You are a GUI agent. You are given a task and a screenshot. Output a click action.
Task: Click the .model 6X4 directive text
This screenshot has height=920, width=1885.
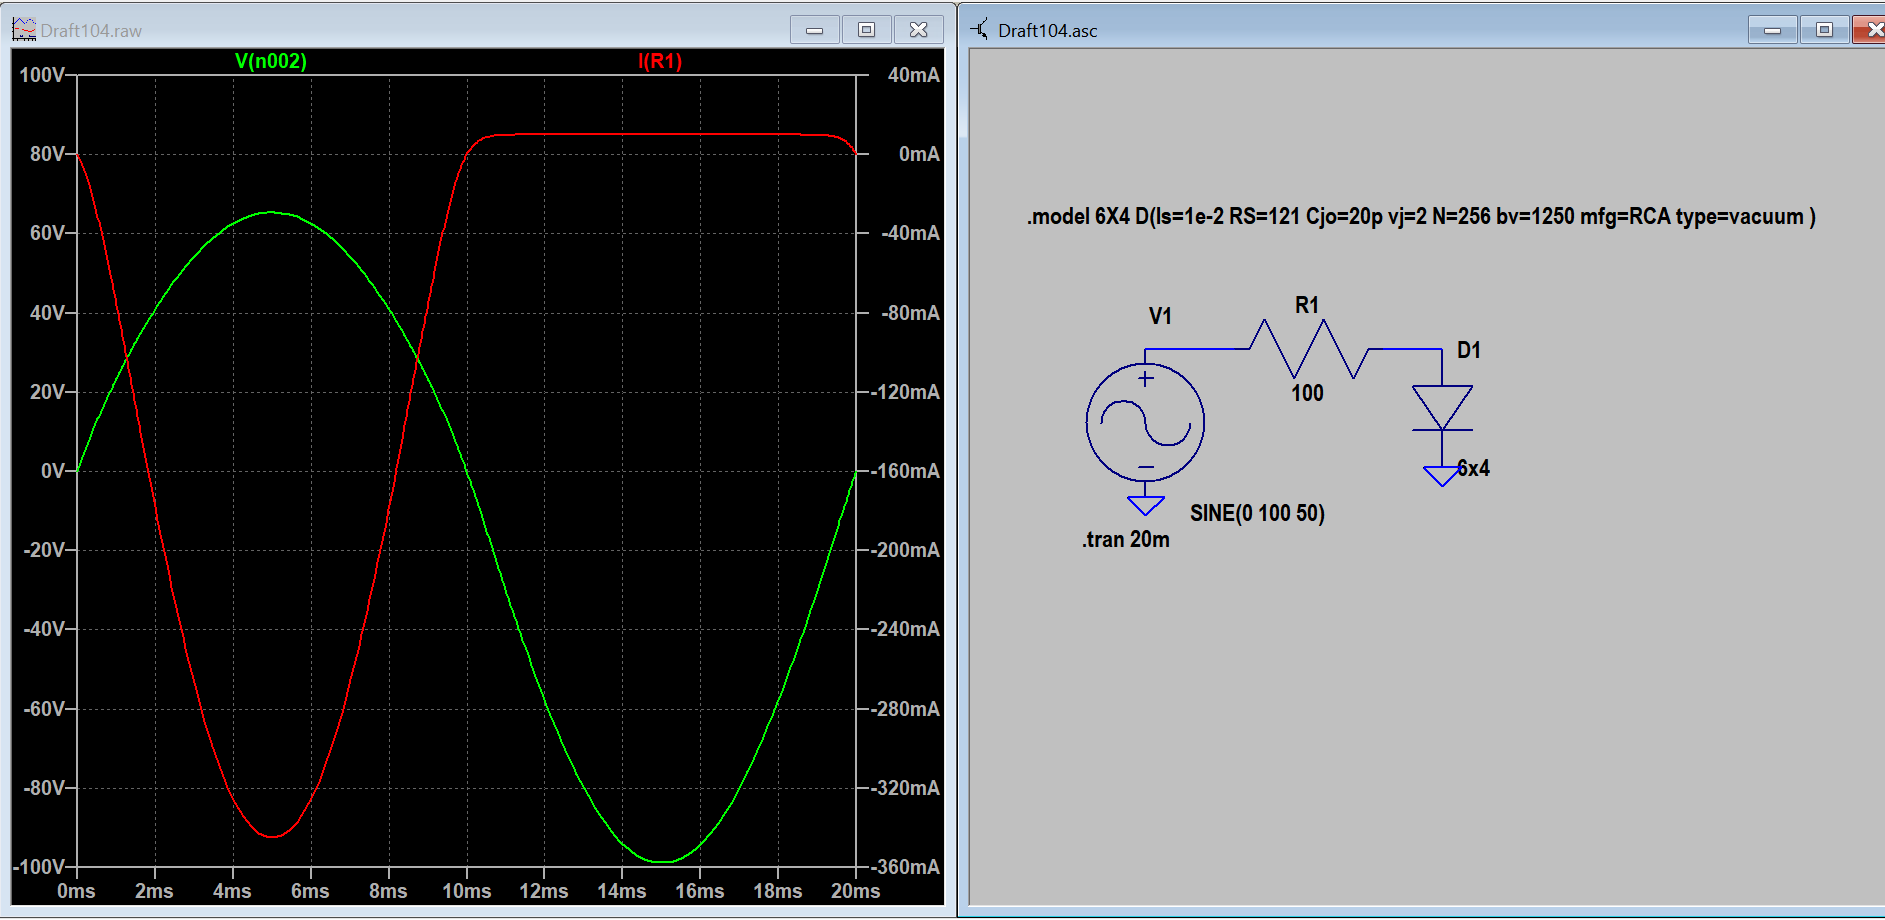click(x=1421, y=217)
